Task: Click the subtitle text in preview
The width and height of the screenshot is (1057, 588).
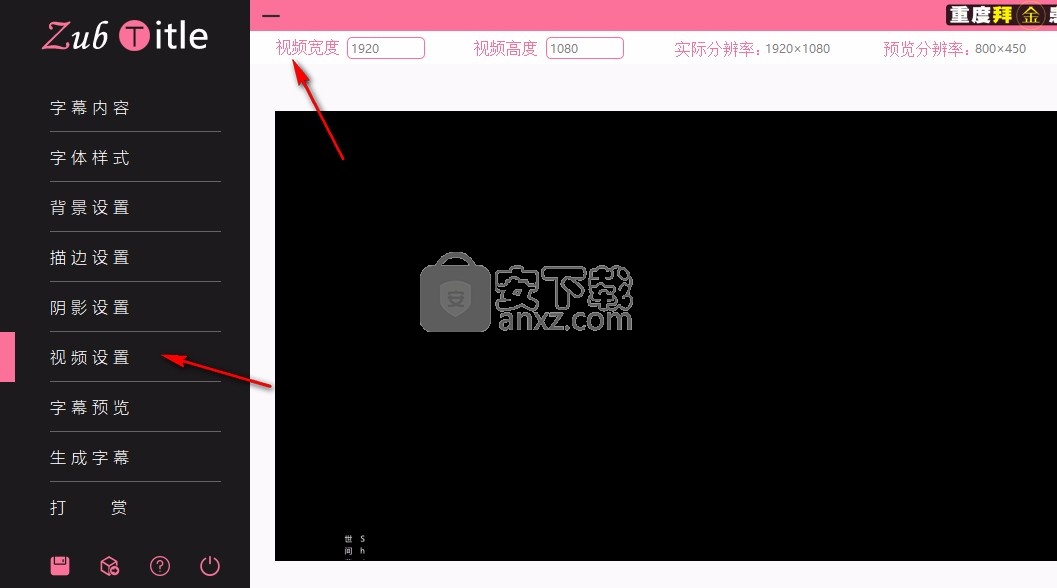Action: [x=356, y=545]
